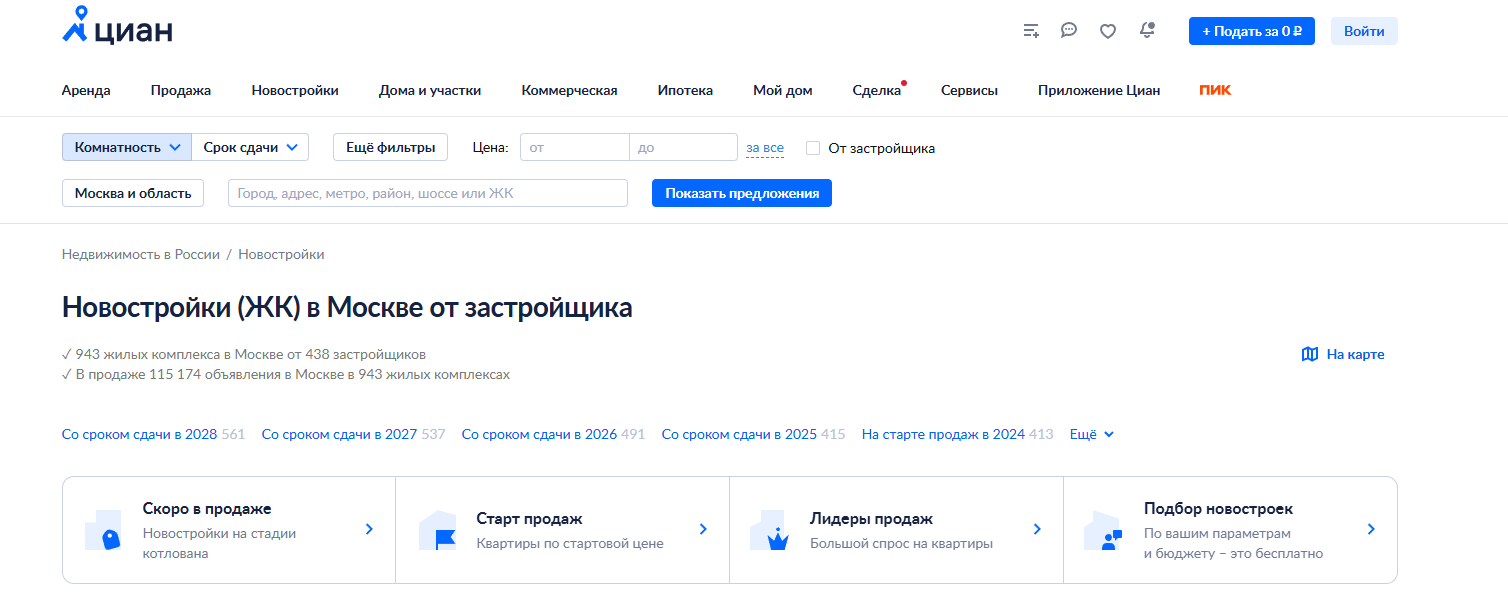The image size is (1508, 603).
Task: Open the Ипотека menu item
Action: tap(685, 90)
